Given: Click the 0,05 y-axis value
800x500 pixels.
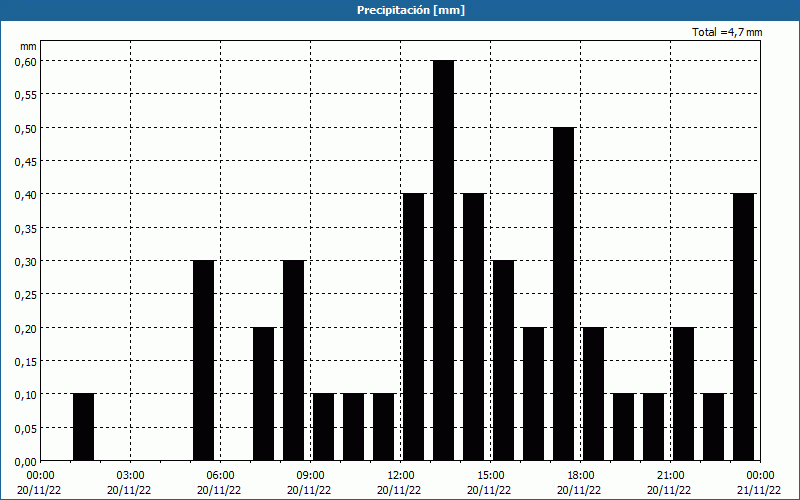Looking at the screenshot, I should [26, 428].
